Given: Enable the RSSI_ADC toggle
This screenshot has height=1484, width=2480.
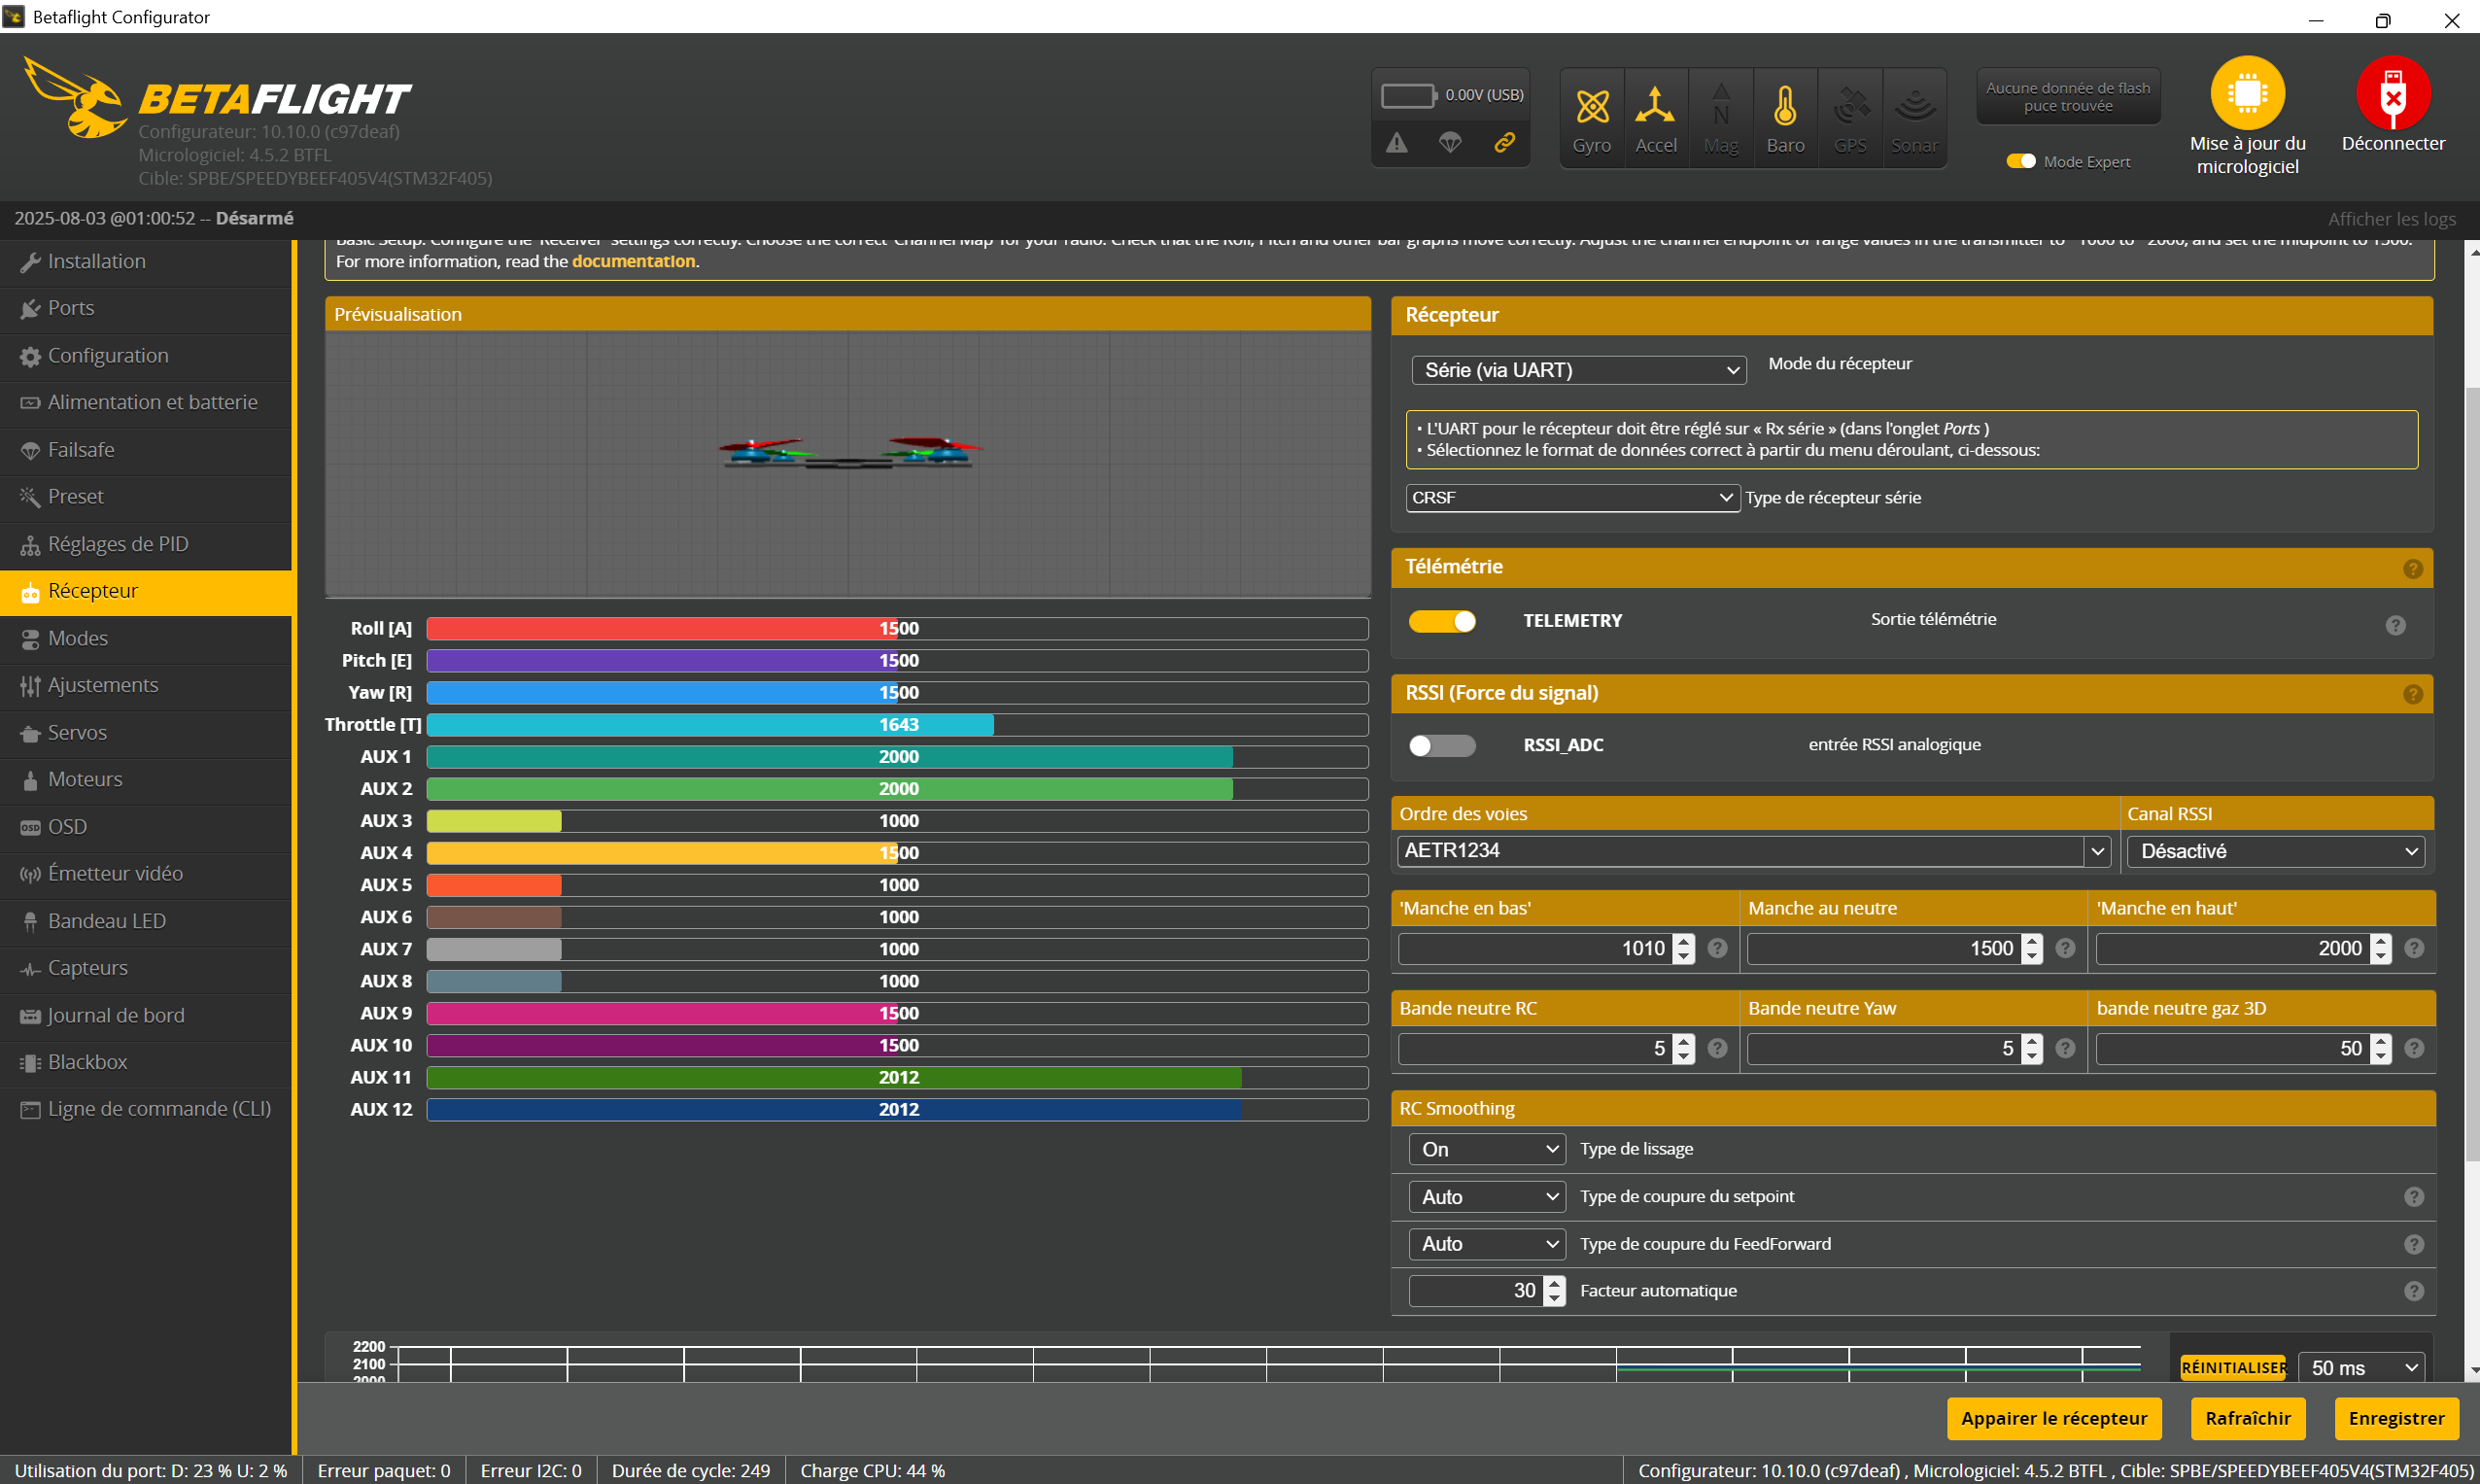Looking at the screenshot, I should click(x=1442, y=746).
